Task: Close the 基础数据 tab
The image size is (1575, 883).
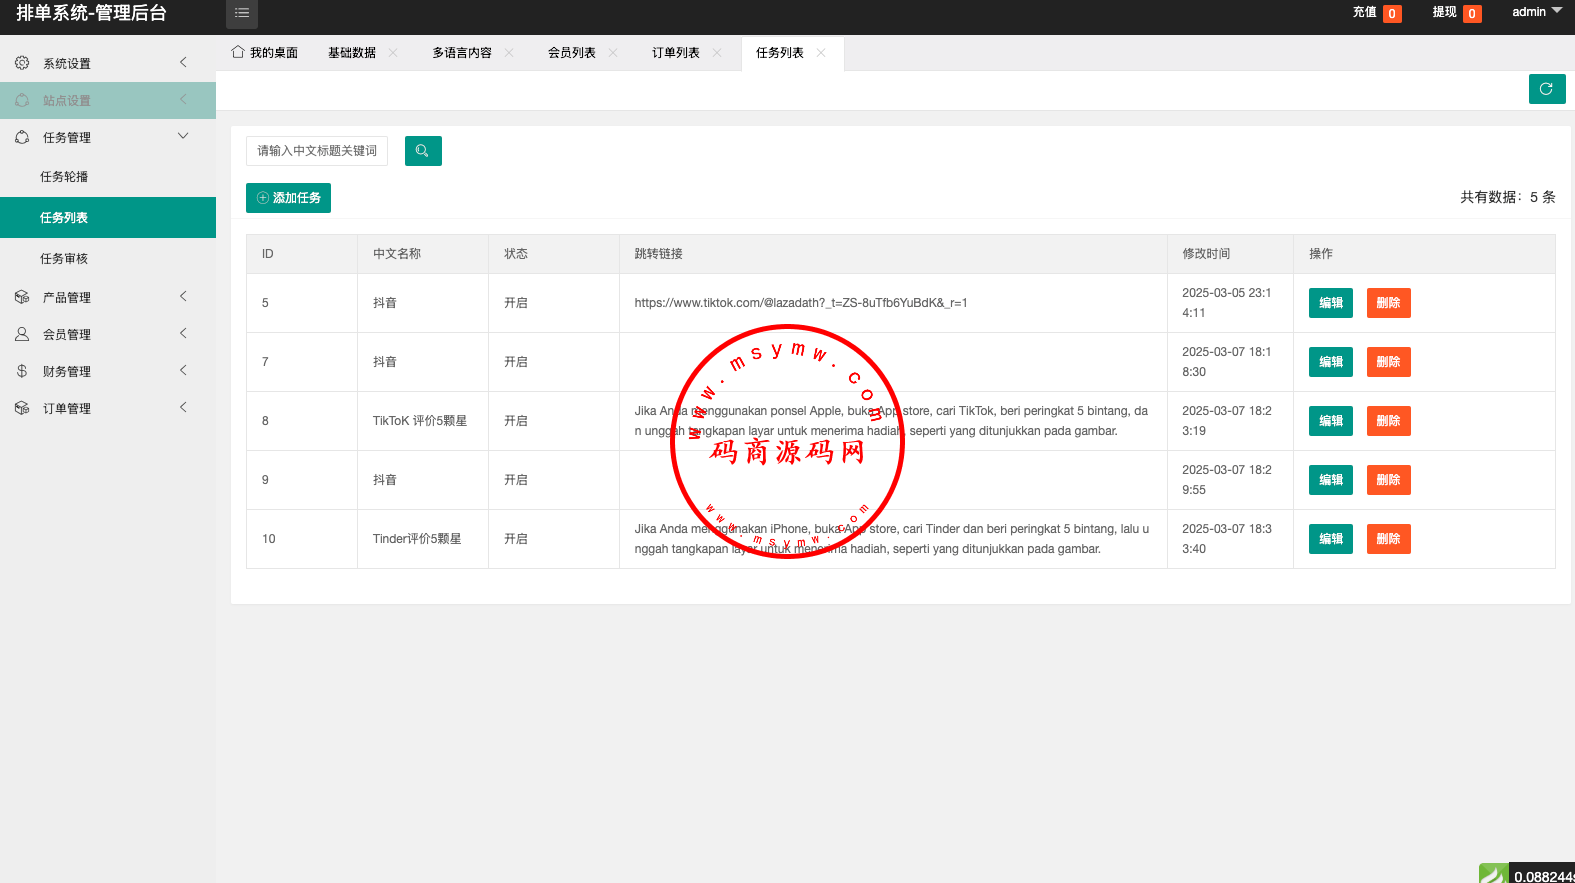Action: pos(393,53)
